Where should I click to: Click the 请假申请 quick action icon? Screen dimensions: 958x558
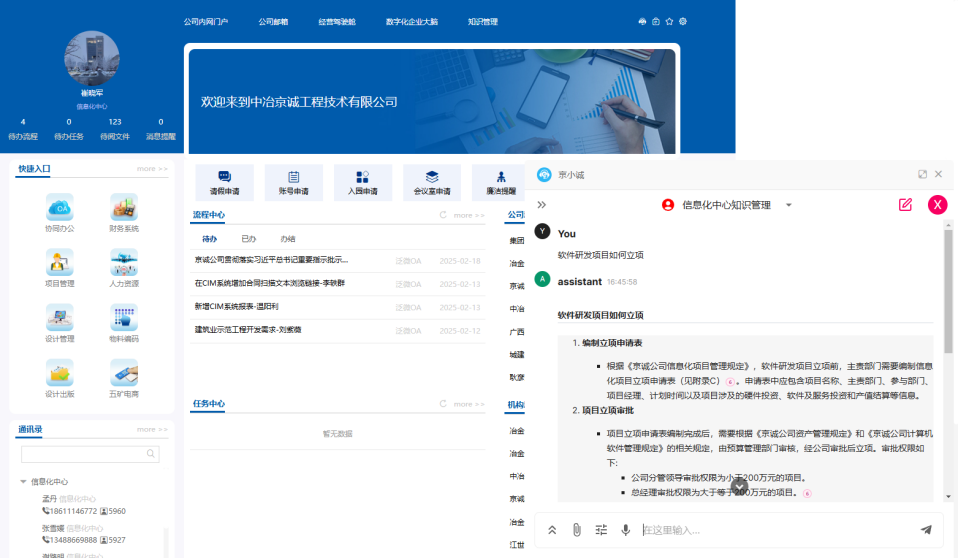pos(224,177)
